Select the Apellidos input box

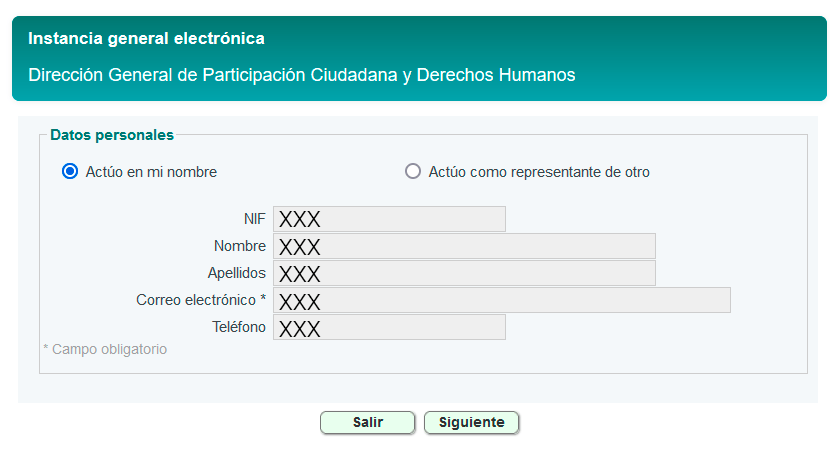tap(464, 273)
